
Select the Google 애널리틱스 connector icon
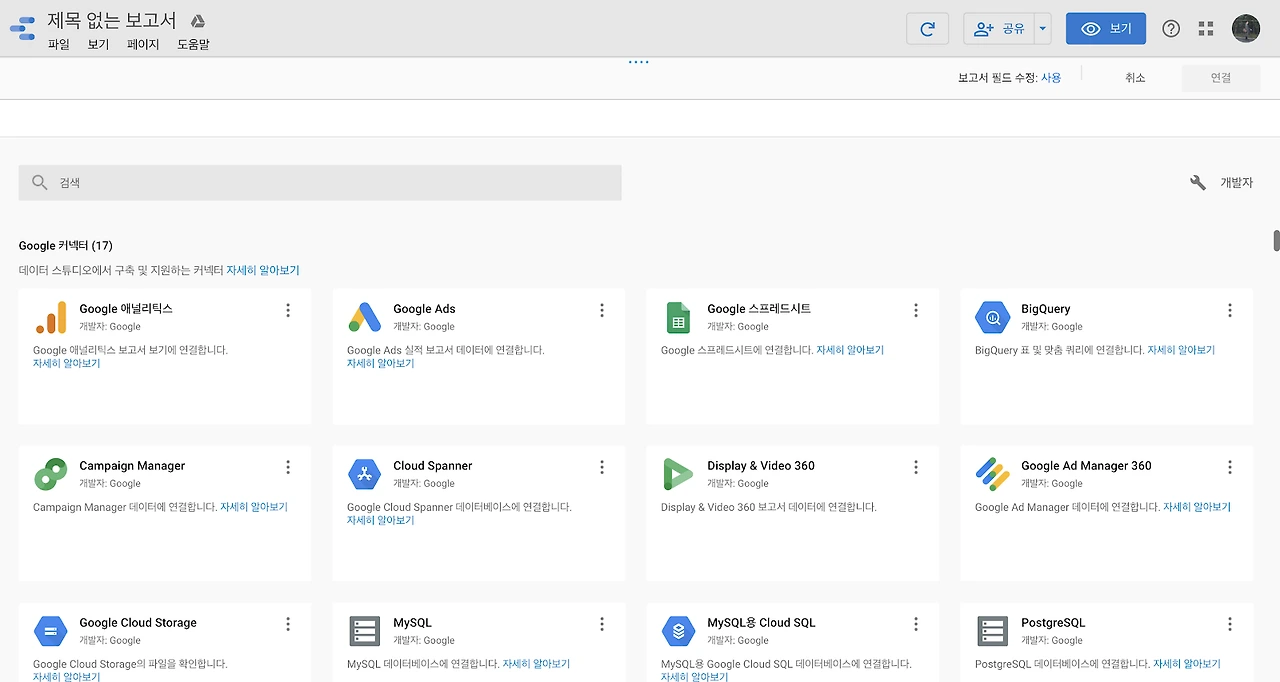point(51,317)
